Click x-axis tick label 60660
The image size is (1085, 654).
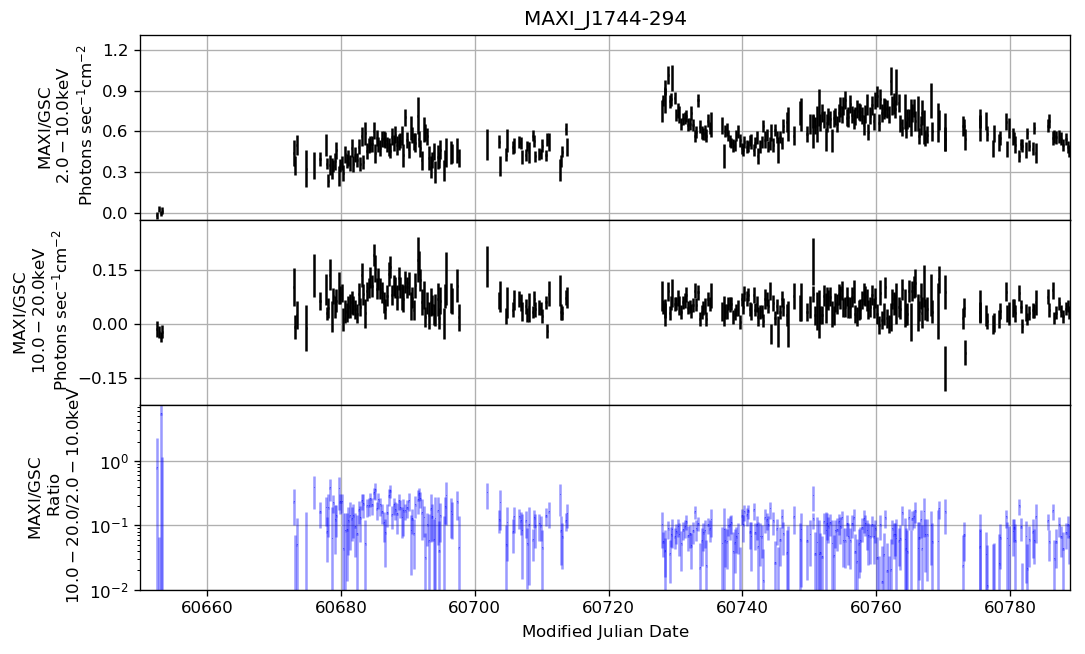point(208,608)
